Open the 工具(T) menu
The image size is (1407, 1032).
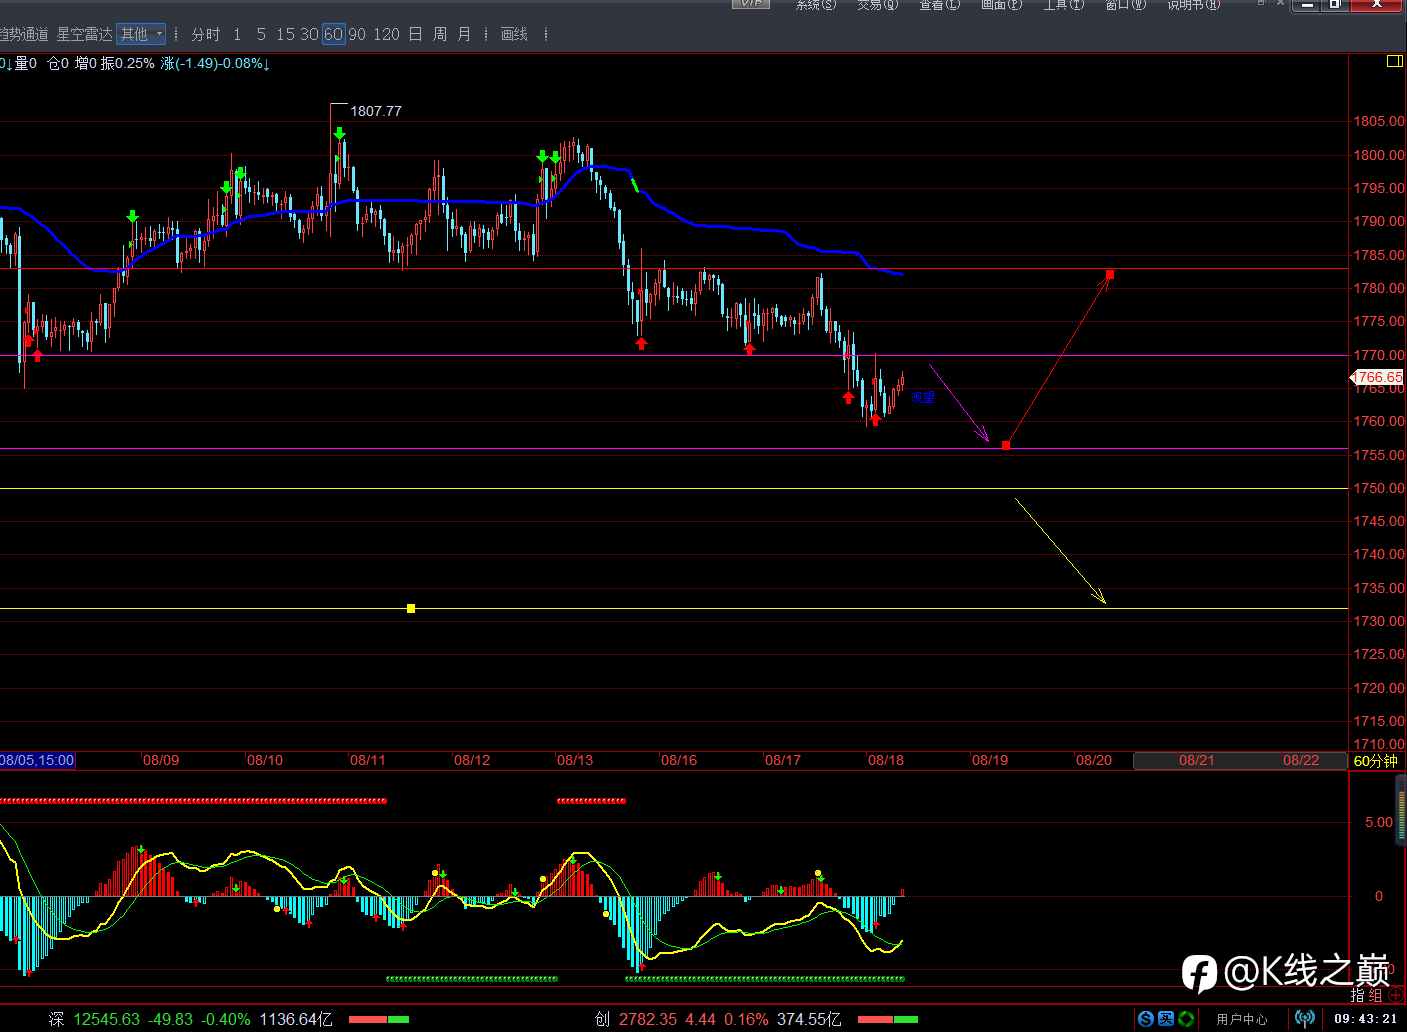tap(1063, 5)
